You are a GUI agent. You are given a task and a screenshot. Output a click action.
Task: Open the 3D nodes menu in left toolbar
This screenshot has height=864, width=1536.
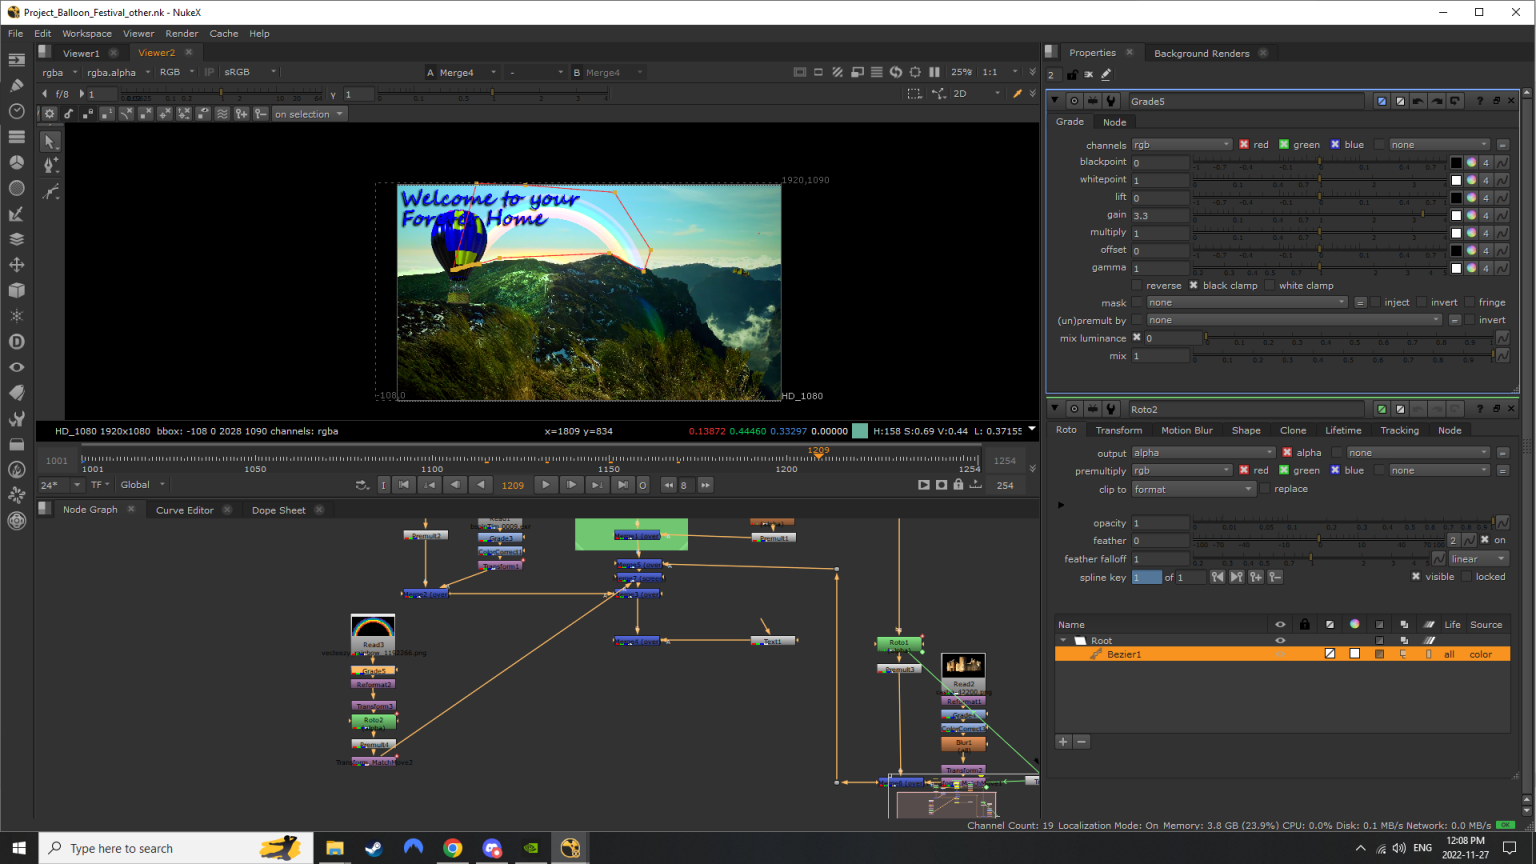(15, 290)
